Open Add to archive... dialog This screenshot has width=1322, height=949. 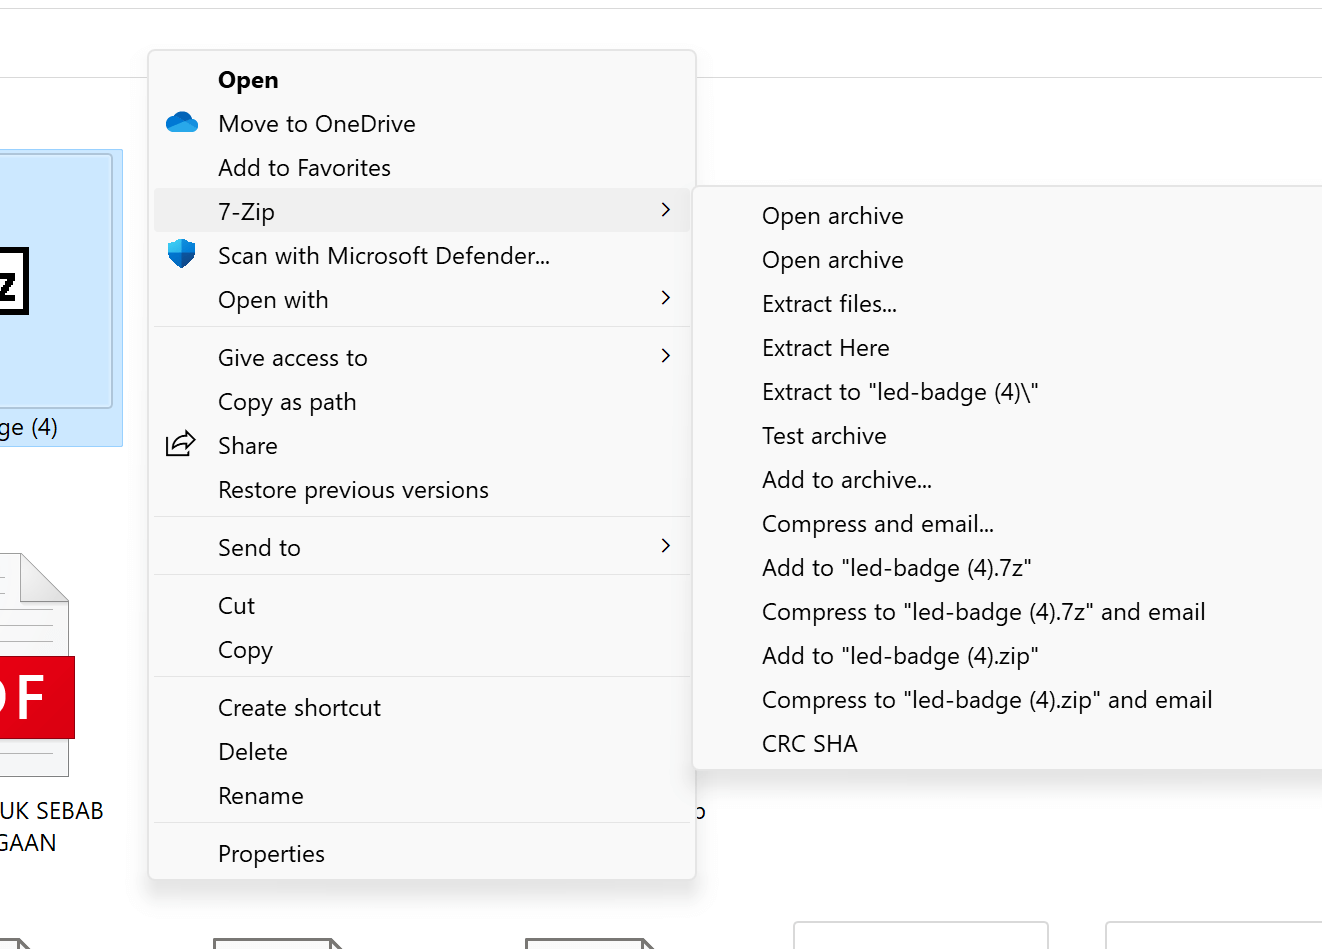(x=846, y=480)
